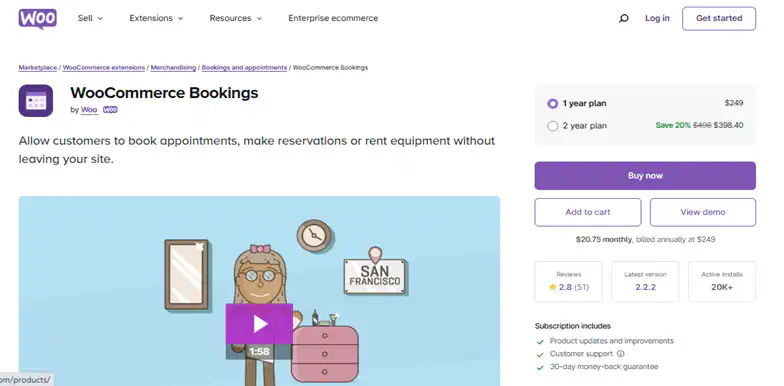Screen dimensions: 784x386
Task: Expand the Resources dropdown menu
Action: 236,18
